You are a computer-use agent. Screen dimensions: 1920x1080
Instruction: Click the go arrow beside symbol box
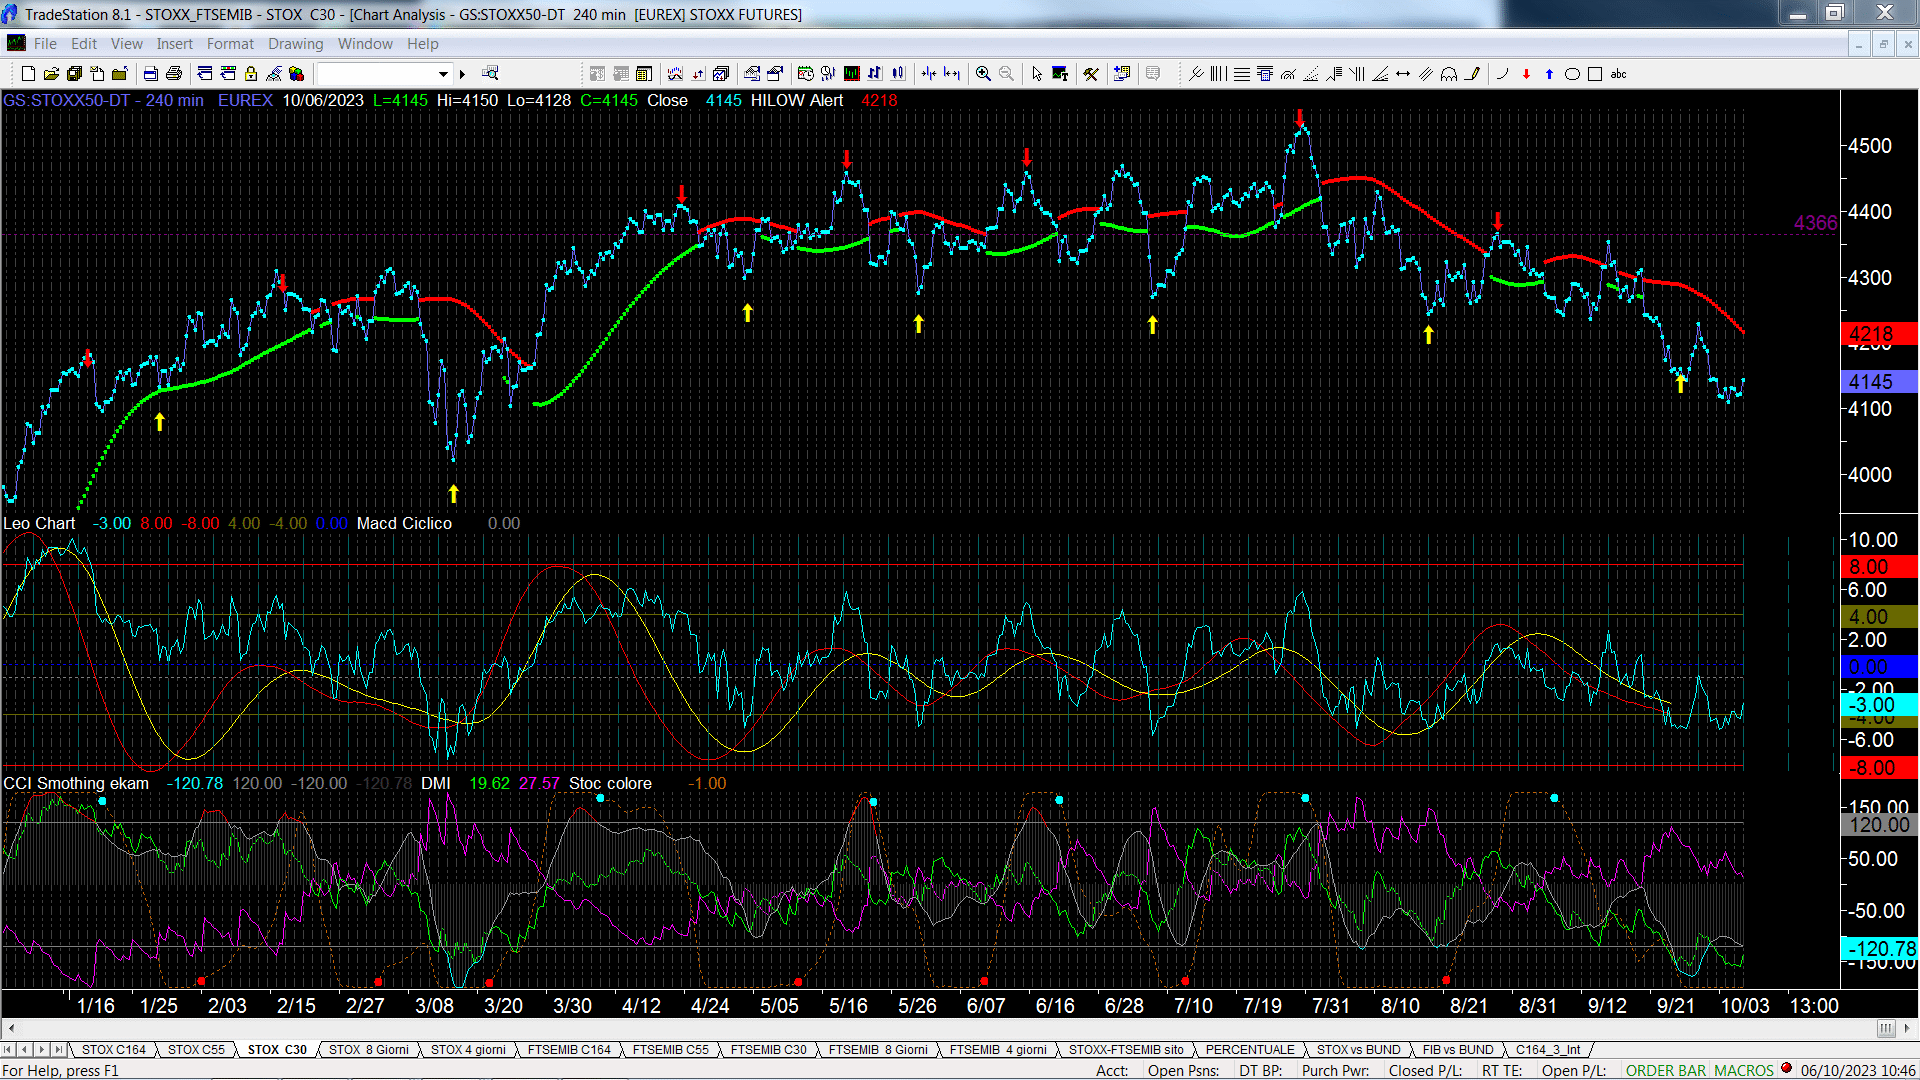(x=462, y=73)
